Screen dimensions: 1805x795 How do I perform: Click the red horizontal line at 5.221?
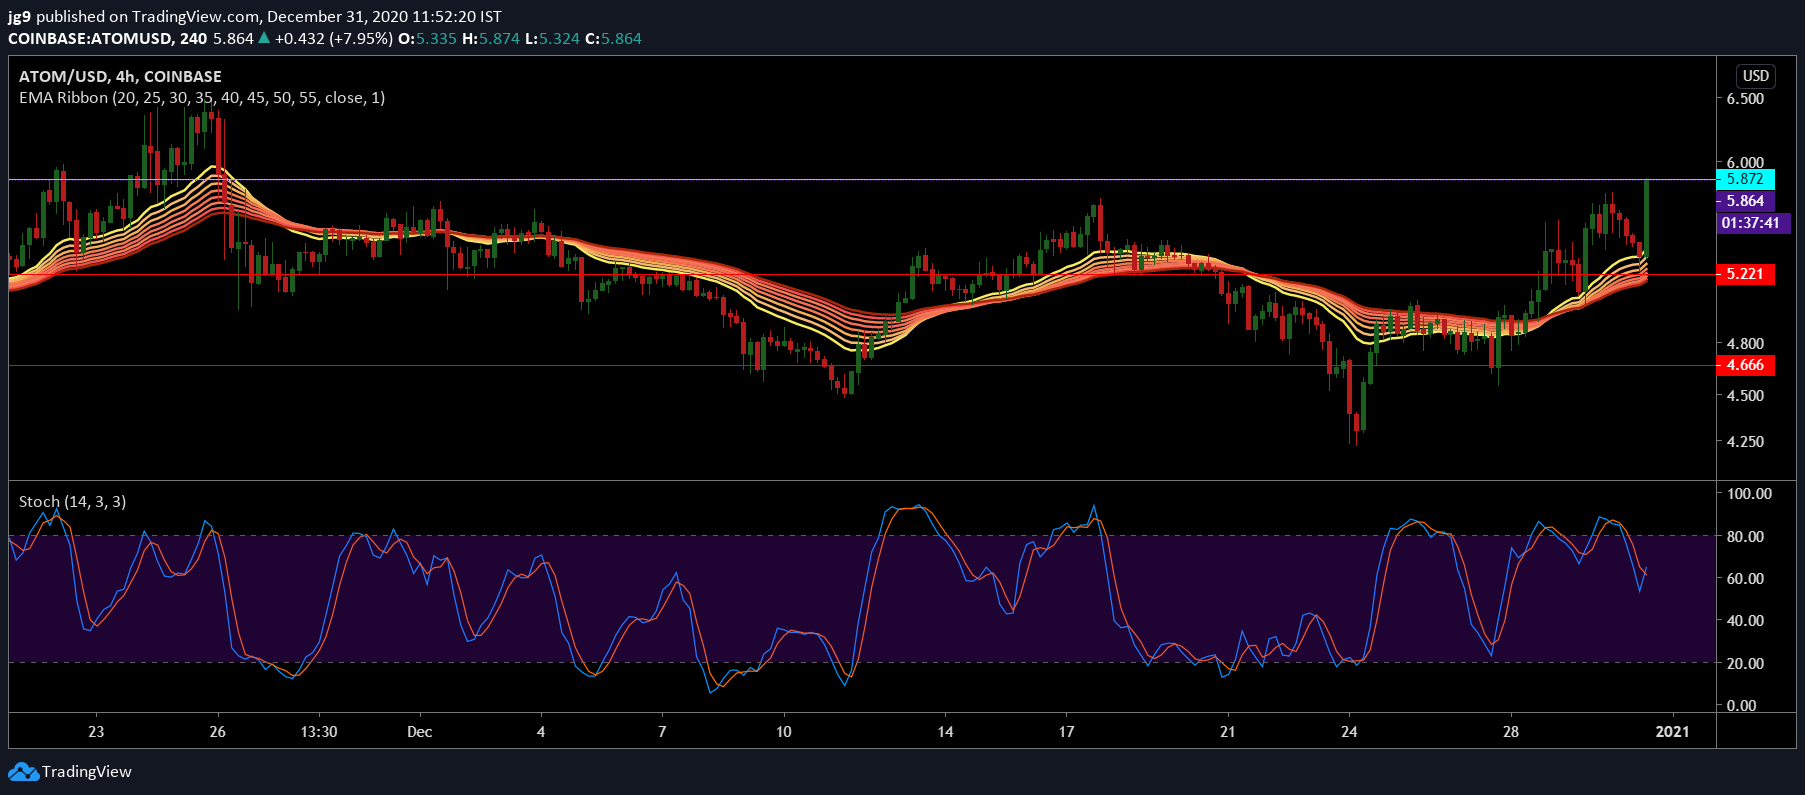coord(860,274)
